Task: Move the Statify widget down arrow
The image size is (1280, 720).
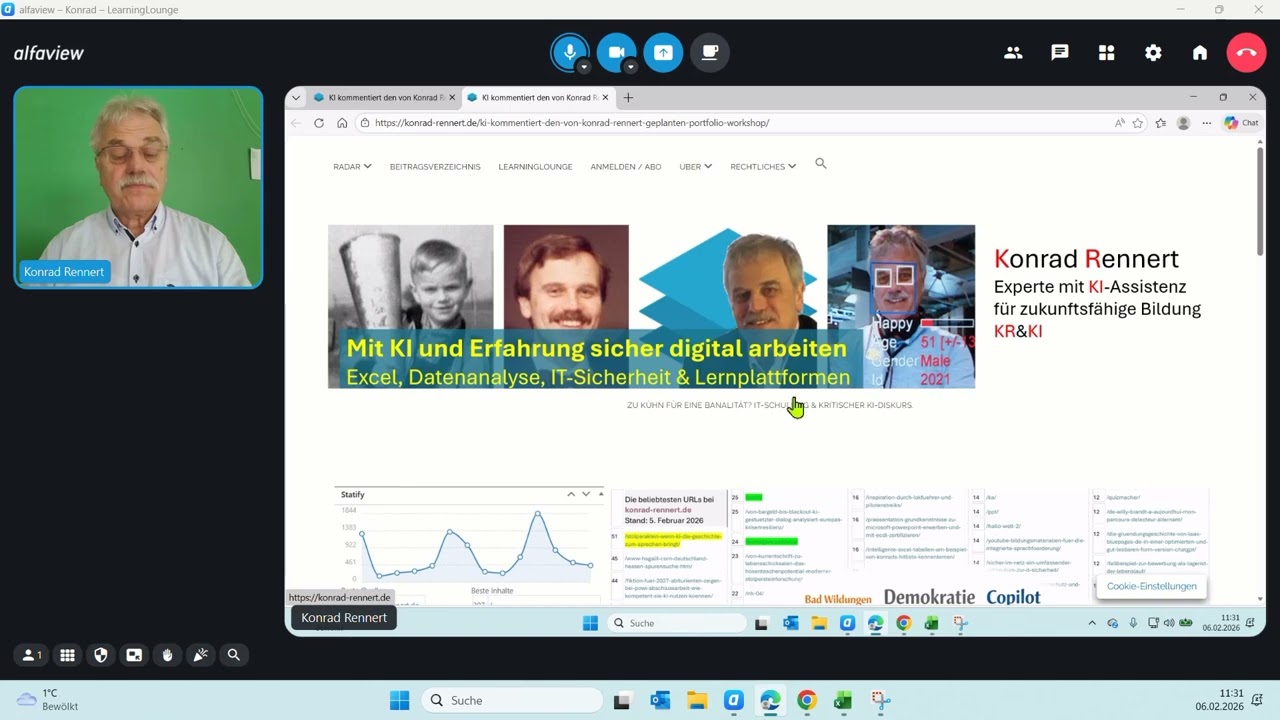Action: [x=586, y=494]
